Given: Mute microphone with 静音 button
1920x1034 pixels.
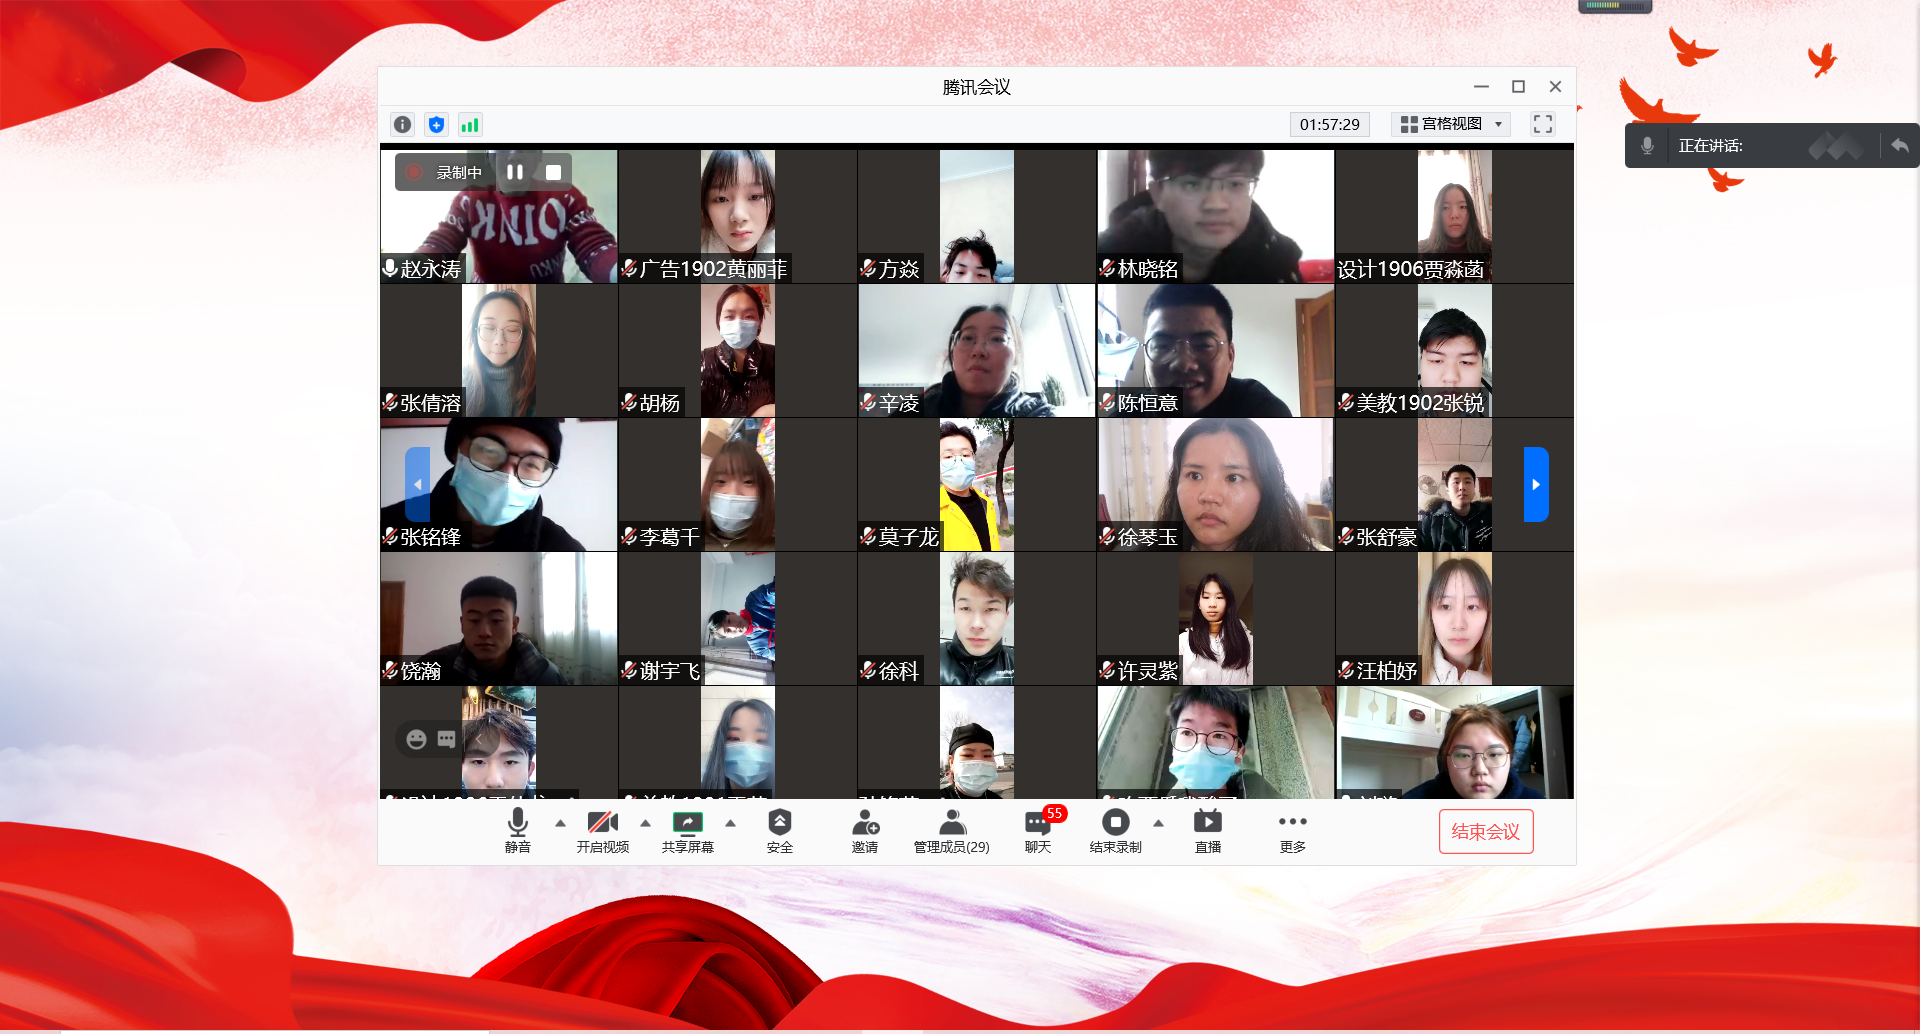Looking at the screenshot, I should [517, 831].
